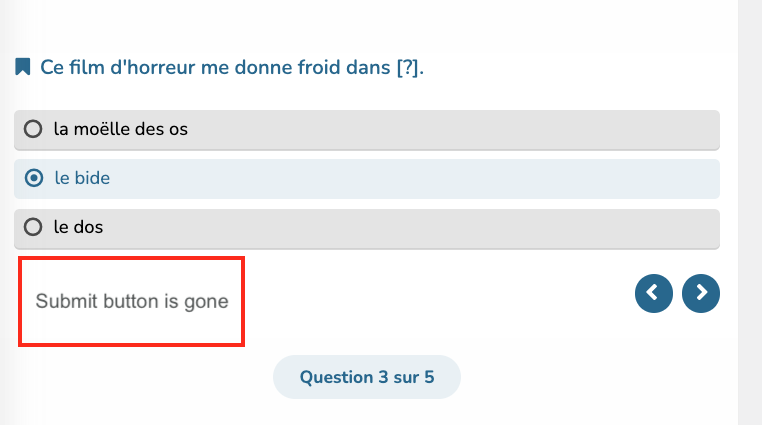Click the red outlined box border

(x=131, y=258)
